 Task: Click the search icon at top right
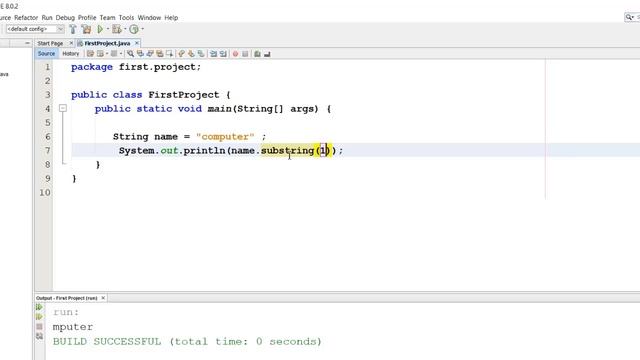coord(630,17)
